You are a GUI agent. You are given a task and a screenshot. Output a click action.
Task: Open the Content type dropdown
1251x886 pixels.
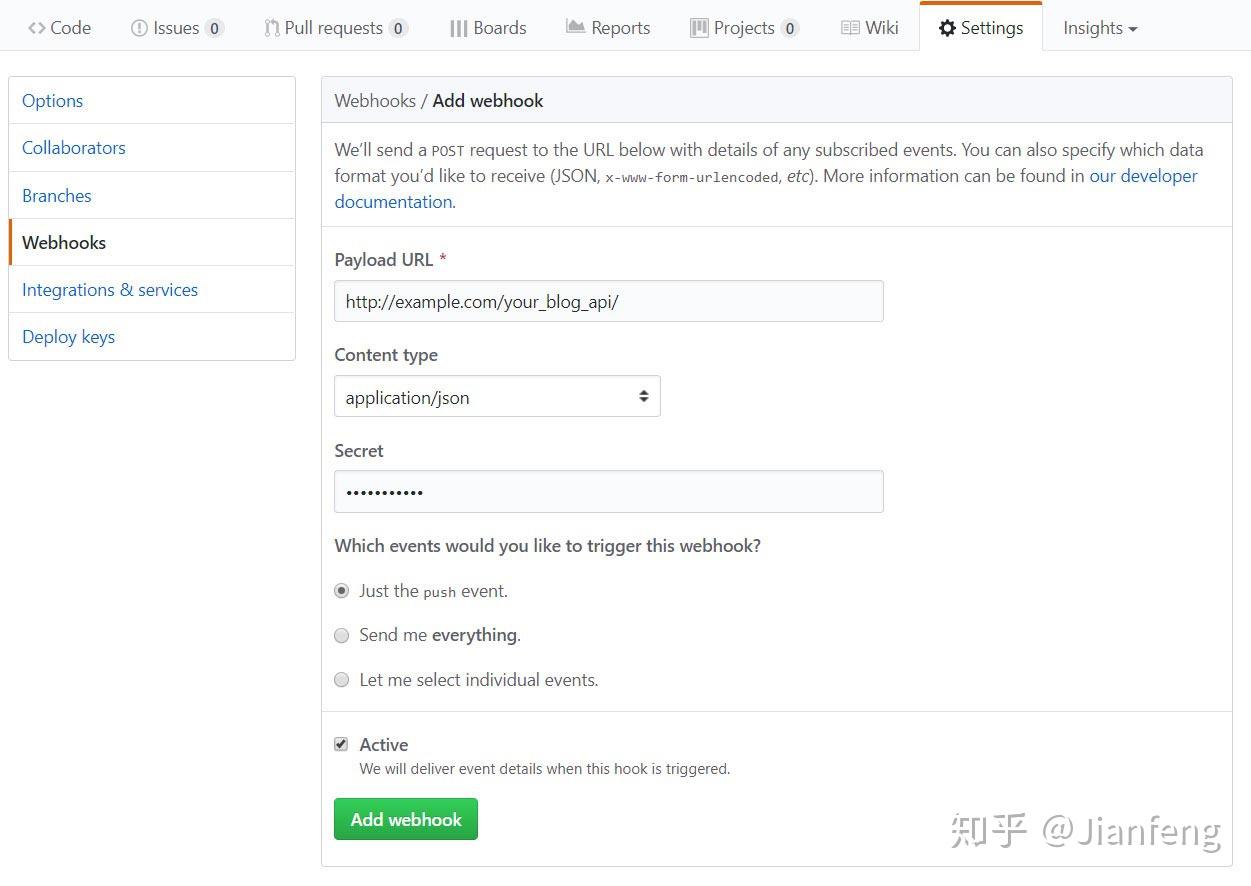(x=497, y=396)
